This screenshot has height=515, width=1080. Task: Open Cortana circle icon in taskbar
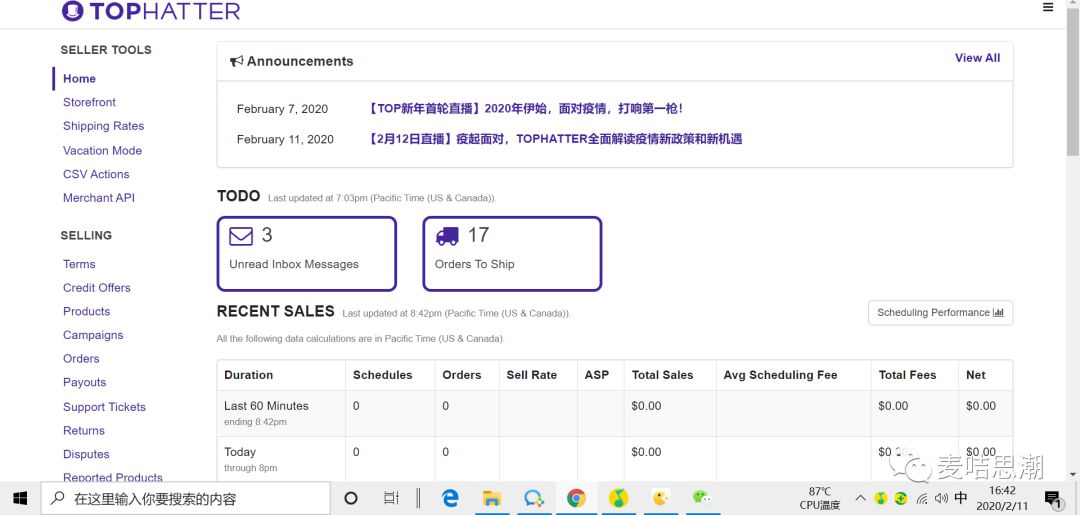click(x=351, y=498)
